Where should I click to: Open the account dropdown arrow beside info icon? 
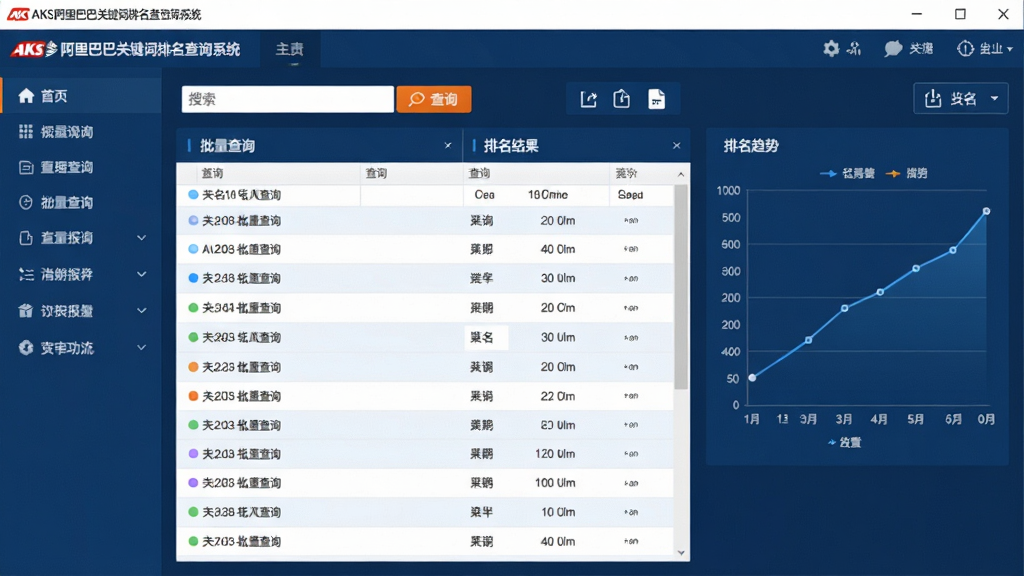coord(1010,49)
